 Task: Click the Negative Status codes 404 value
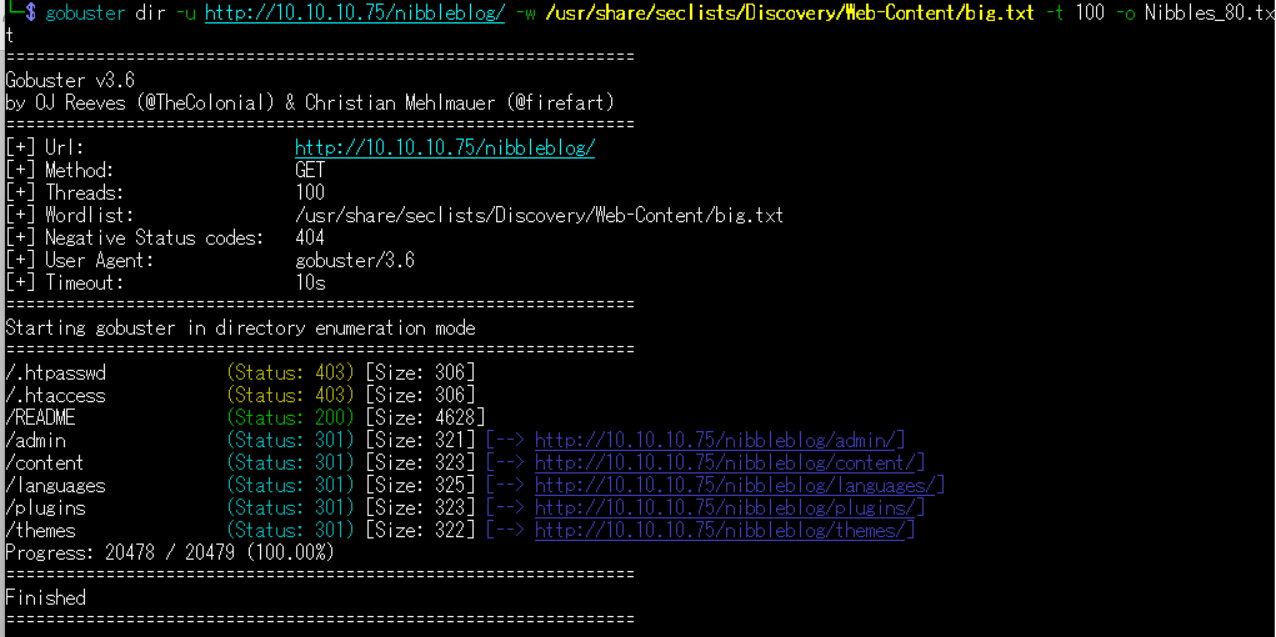pos(310,238)
